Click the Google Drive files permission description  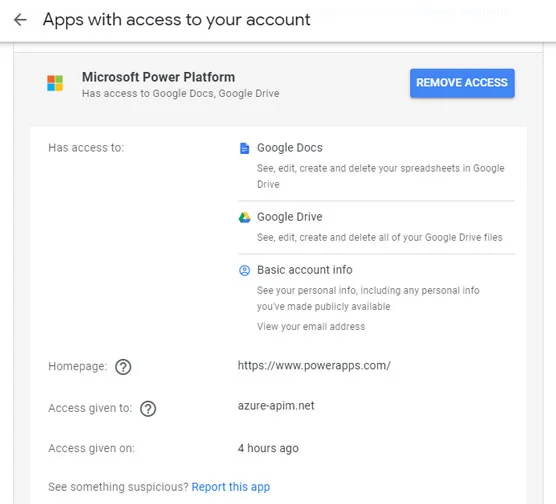coord(380,237)
